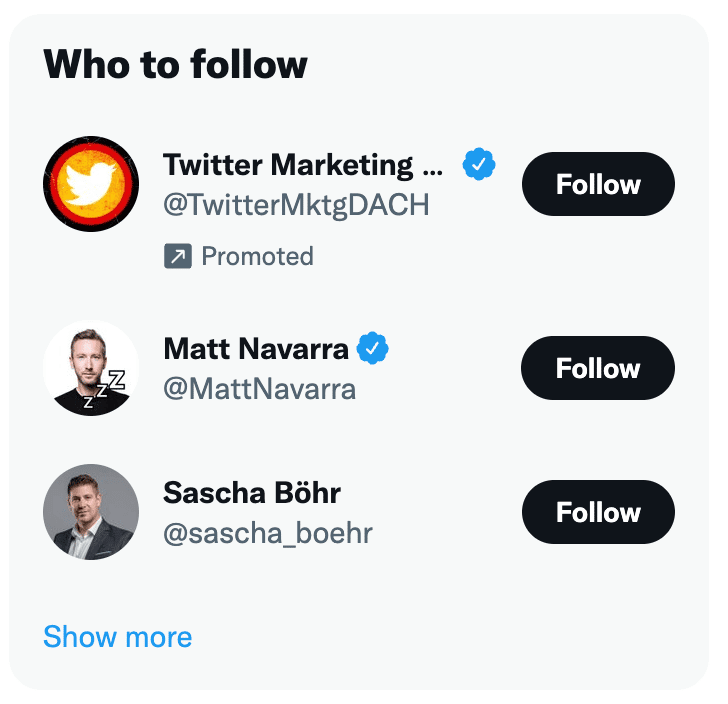This screenshot has height=704, width=728.
Task: Click the @MattNavarra username
Action: (259, 388)
